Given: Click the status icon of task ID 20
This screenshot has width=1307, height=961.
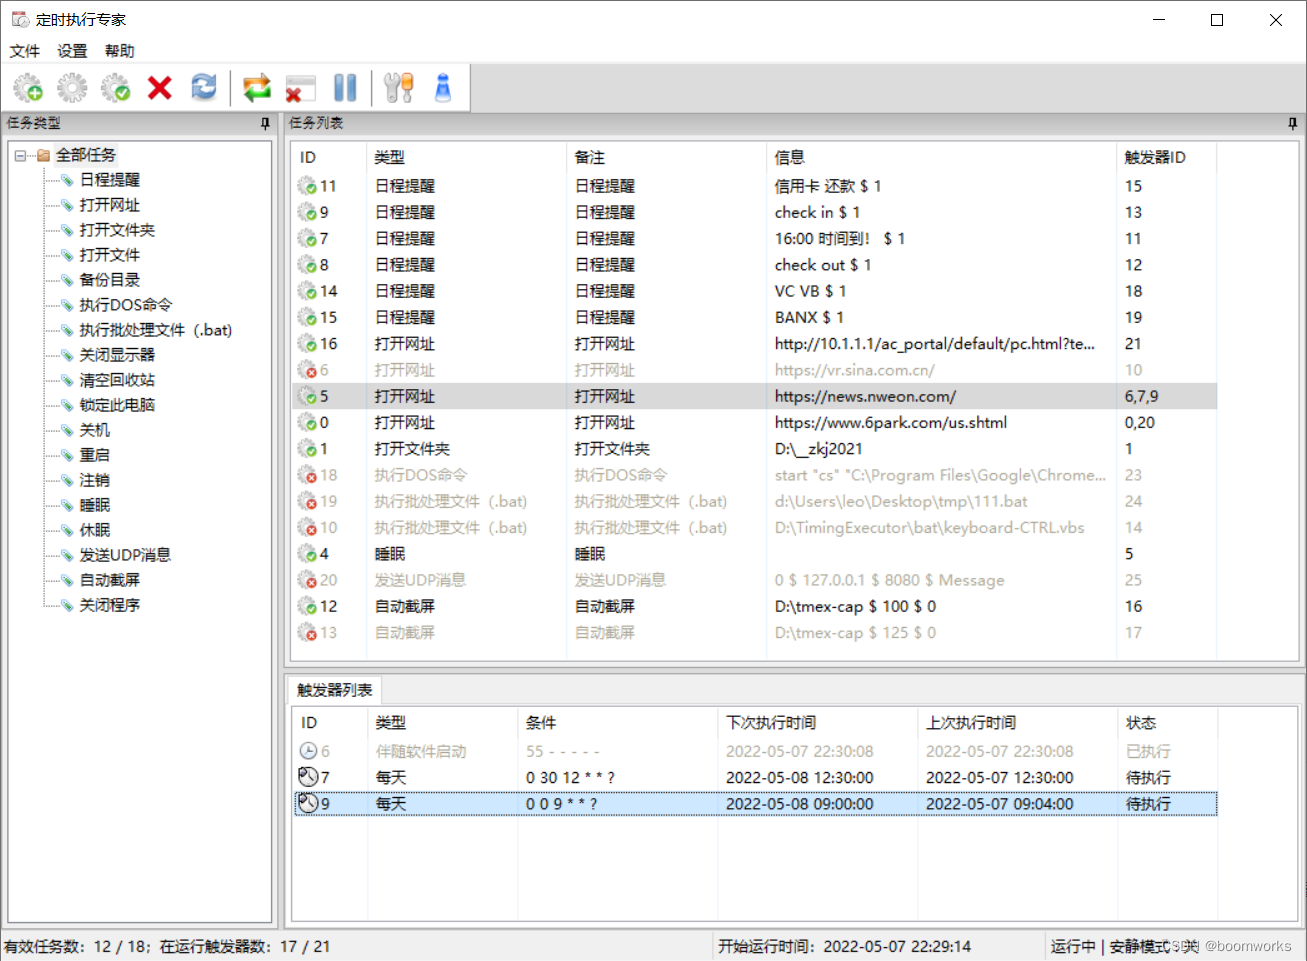Looking at the screenshot, I should click(x=307, y=580).
